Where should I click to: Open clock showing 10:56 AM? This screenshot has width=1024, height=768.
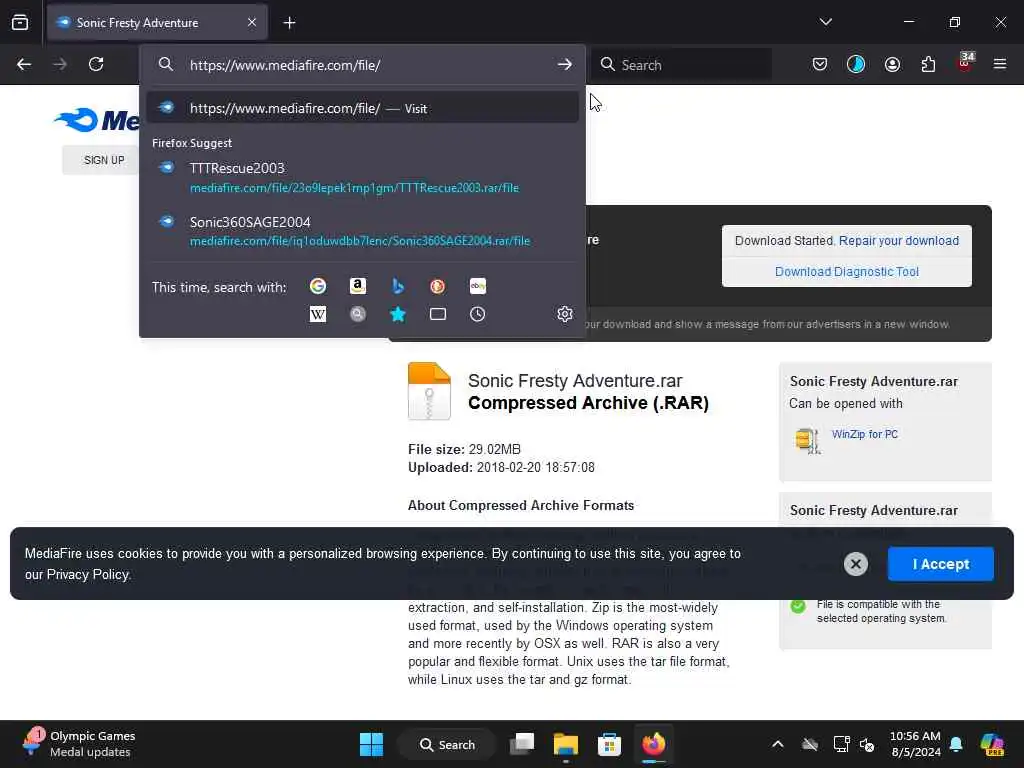pyautogui.click(x=915, y=744)
